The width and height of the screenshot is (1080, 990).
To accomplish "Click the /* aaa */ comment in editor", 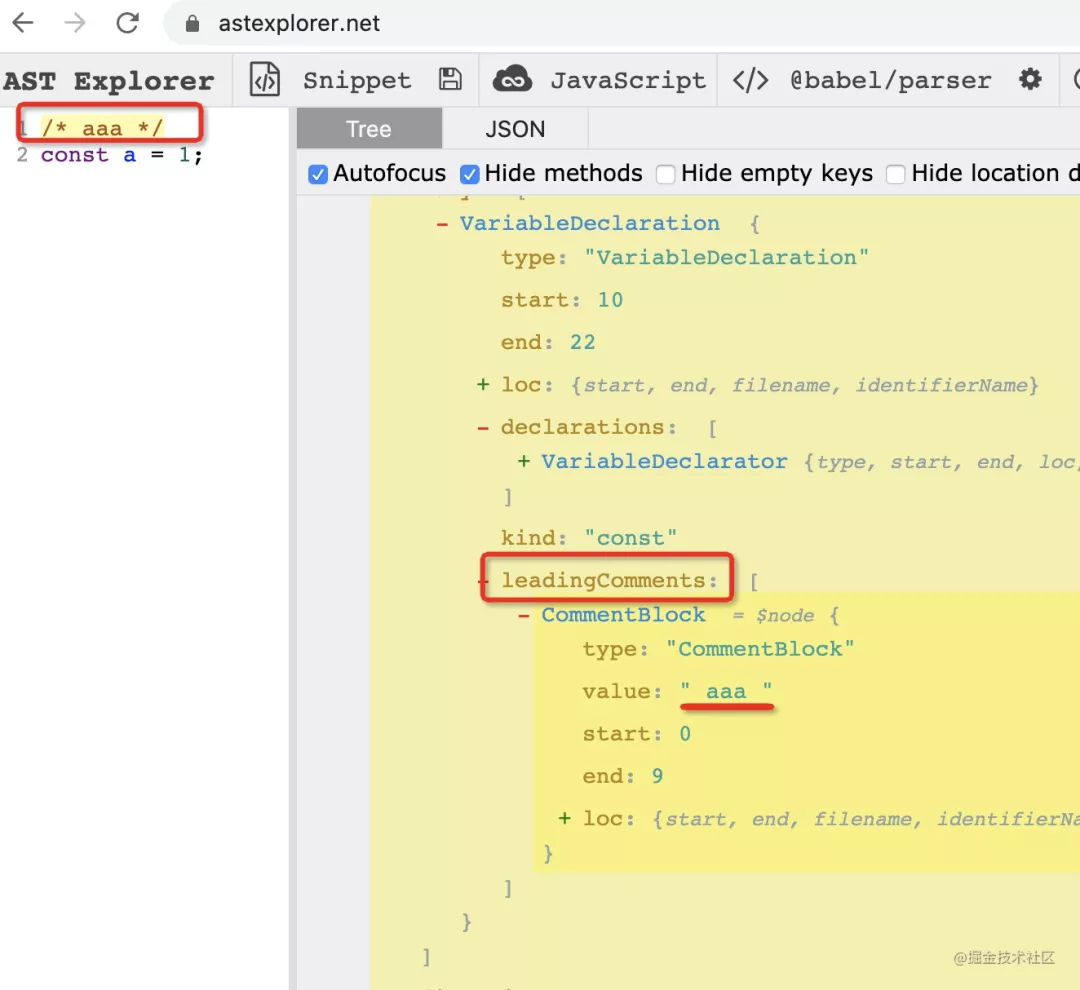I will (x=102, y=127).
